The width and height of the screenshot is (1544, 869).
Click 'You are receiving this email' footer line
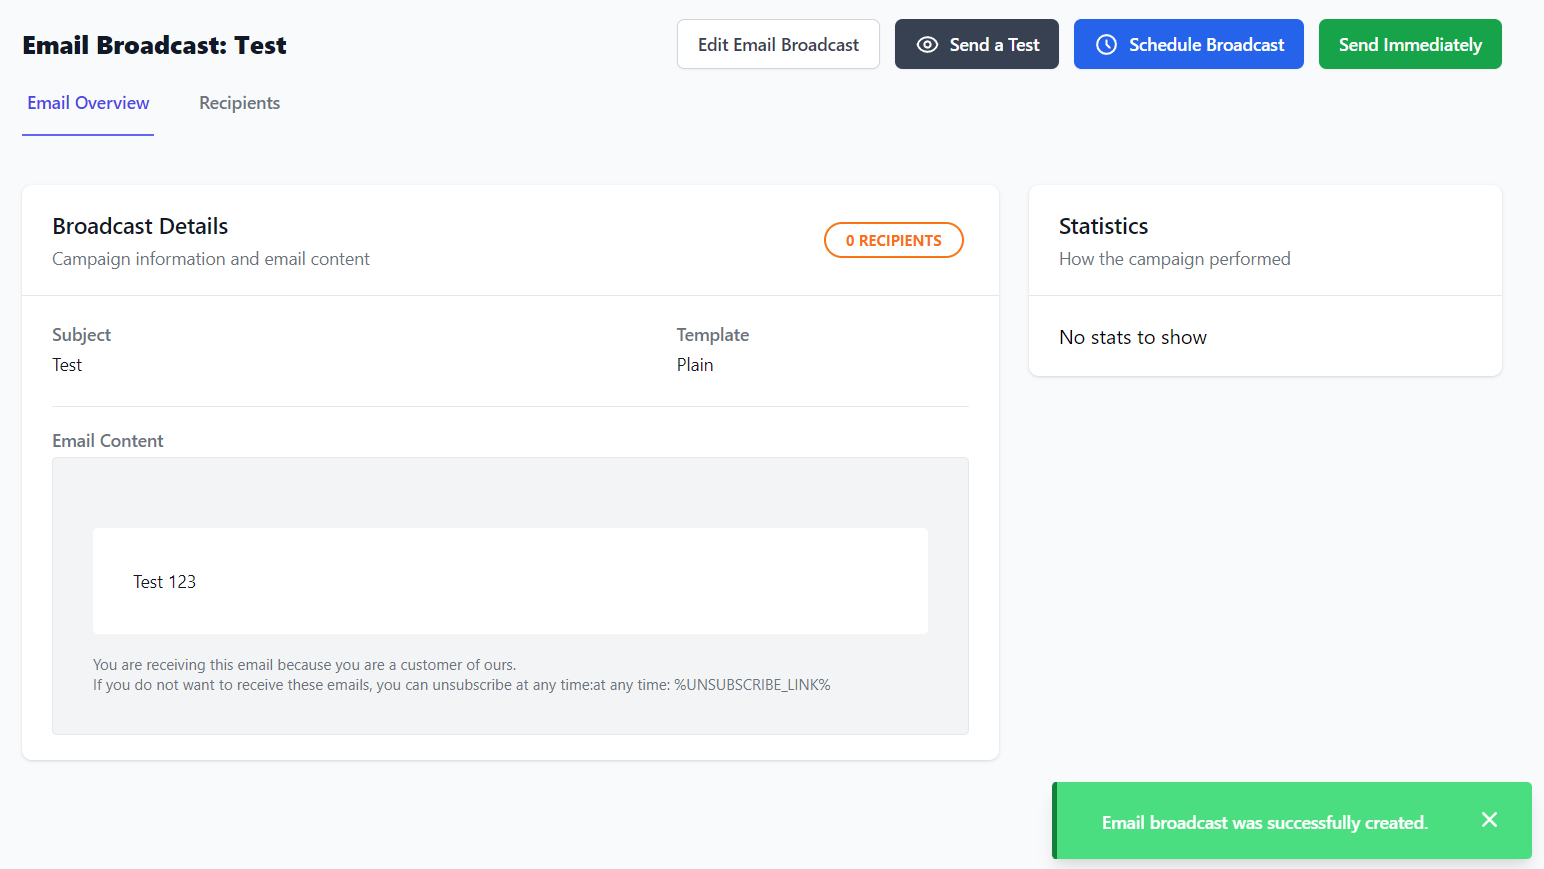(304, 665)
